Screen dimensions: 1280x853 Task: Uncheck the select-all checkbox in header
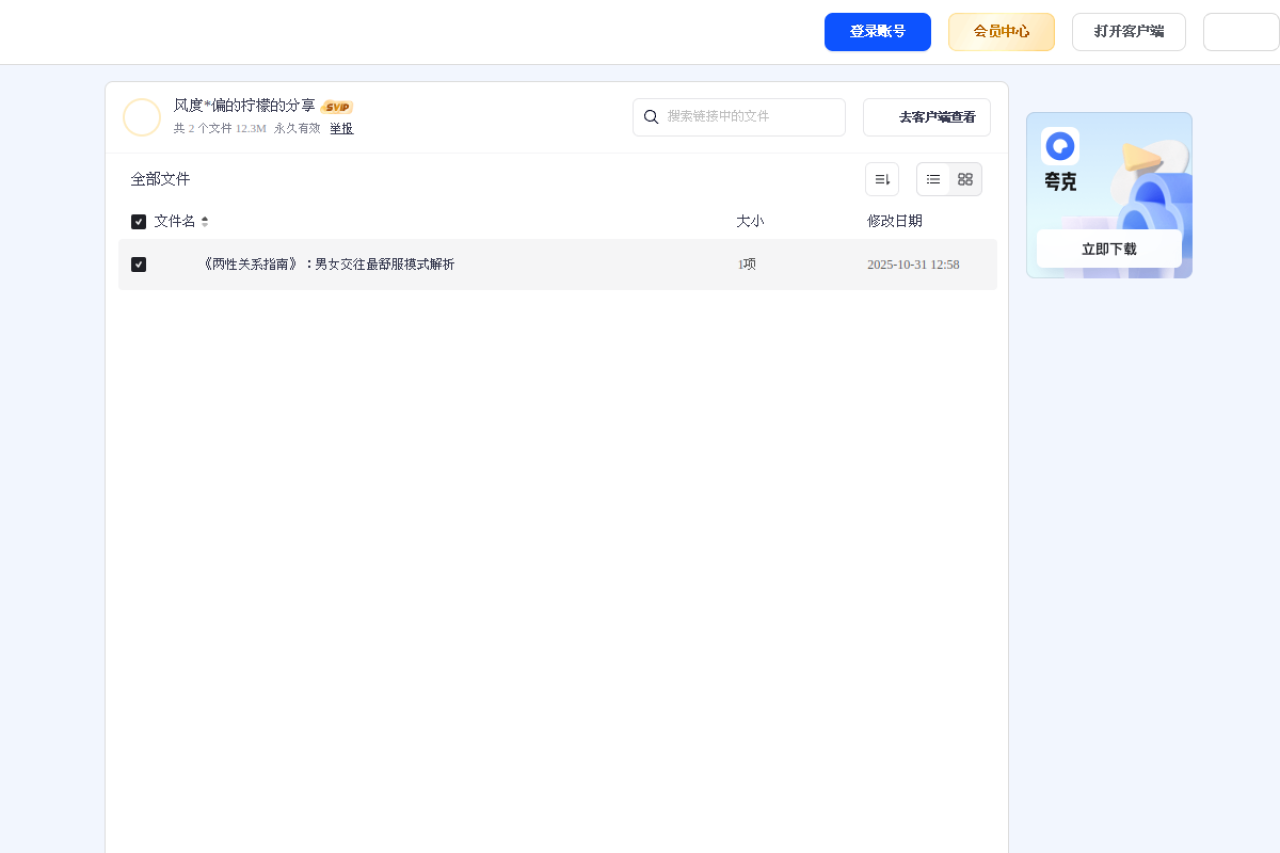point(138,221)
